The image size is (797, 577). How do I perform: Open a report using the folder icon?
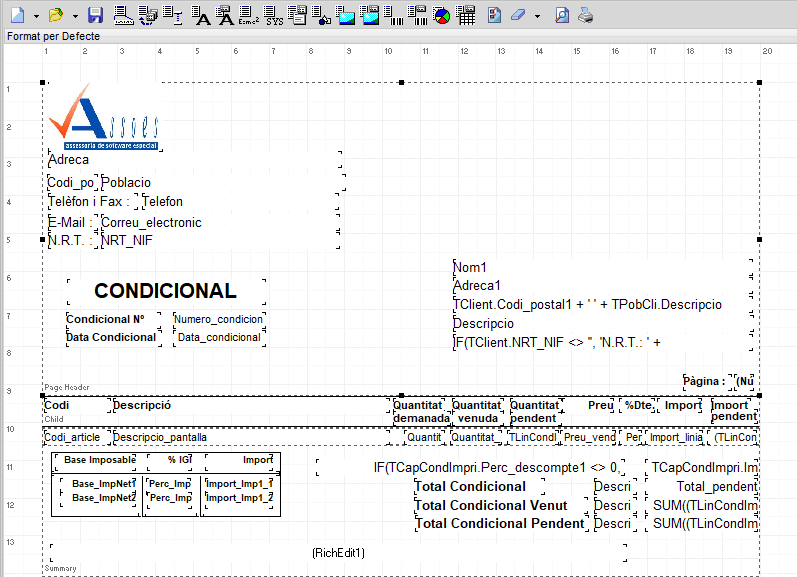(x=56, y=15)
